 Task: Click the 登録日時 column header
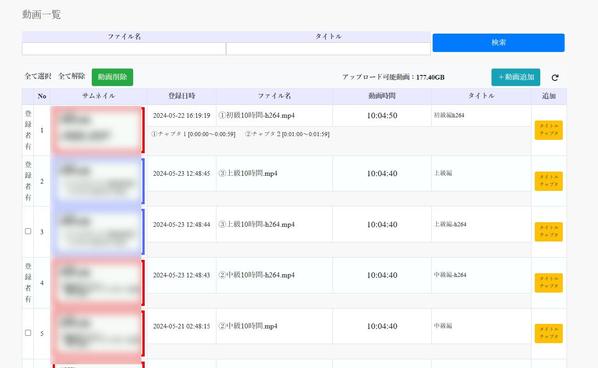[182, 96]
